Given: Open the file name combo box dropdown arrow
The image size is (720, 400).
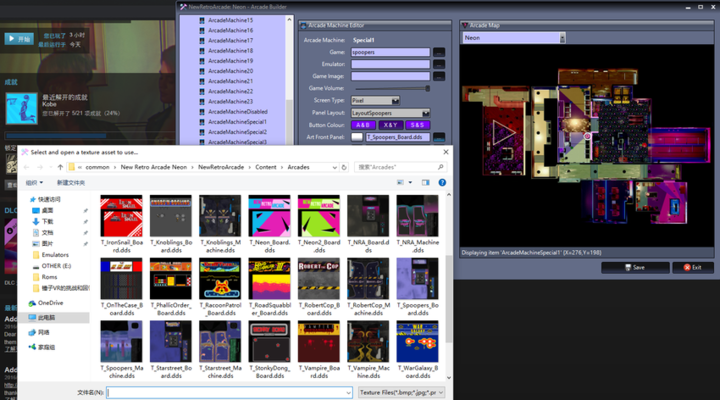Looking at the screenshot, I should [x=349, y=393].
